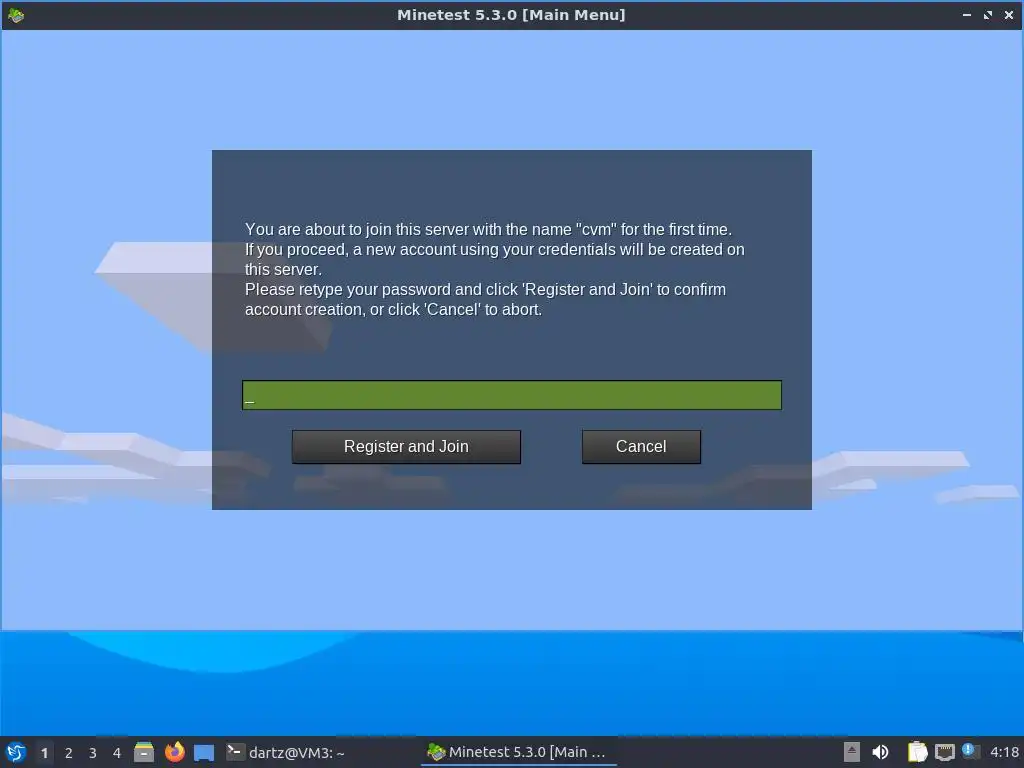Viewport: 1024px width, 768px height.
Task: Open the volume control tray icon
Action: click(880, 752)
